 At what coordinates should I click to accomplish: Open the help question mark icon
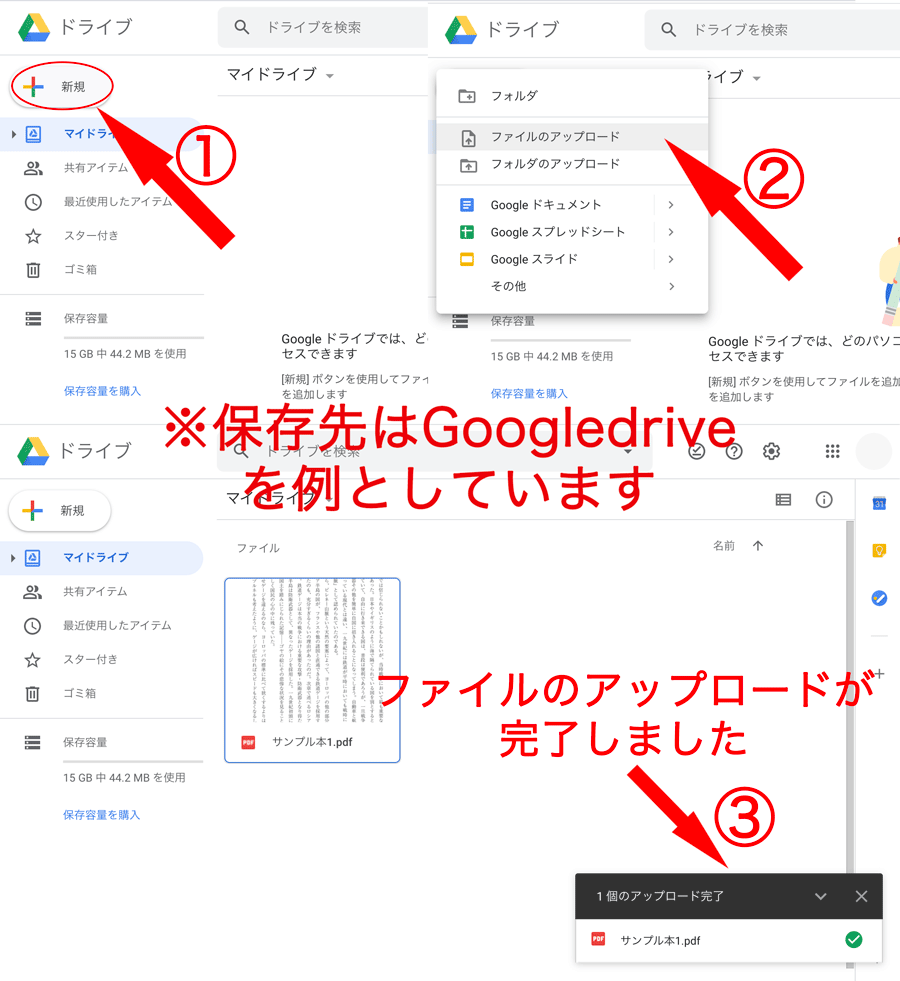pos(734,451)
